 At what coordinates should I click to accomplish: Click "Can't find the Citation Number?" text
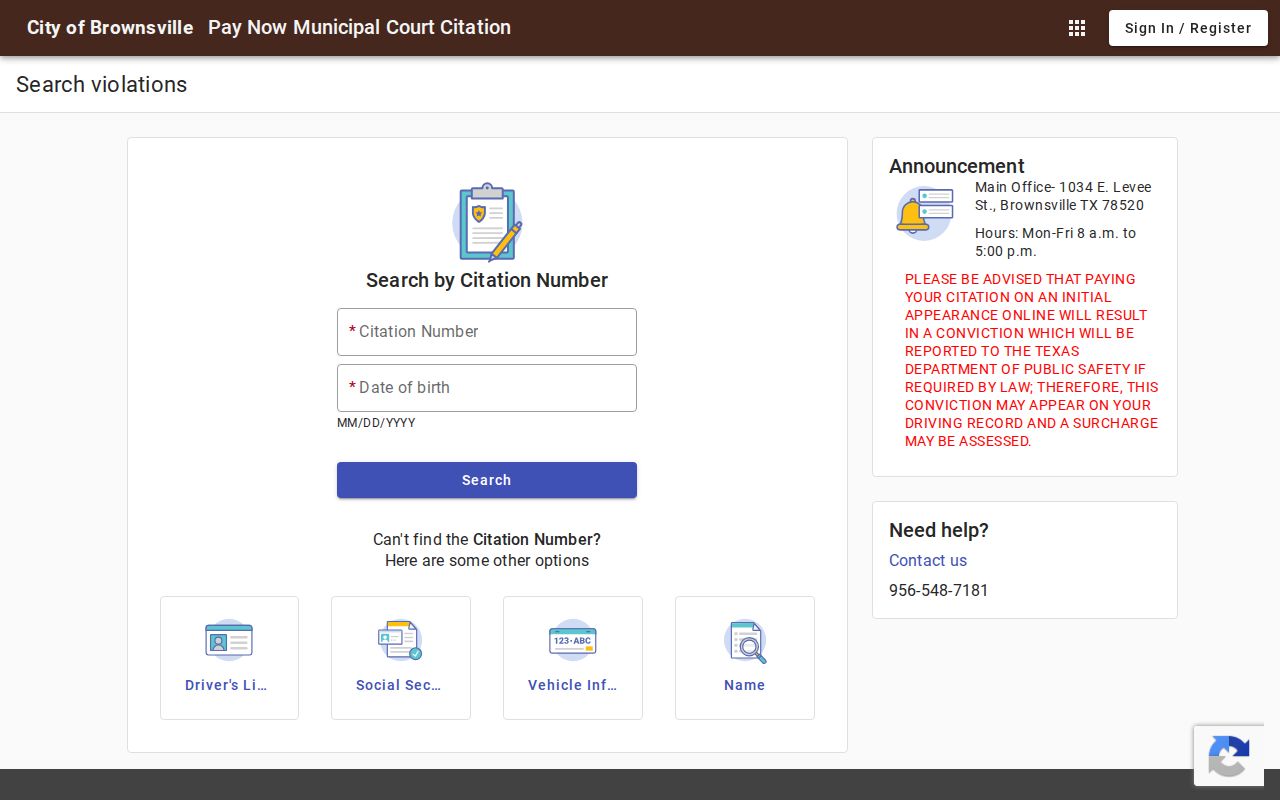[x=487, y=539]
